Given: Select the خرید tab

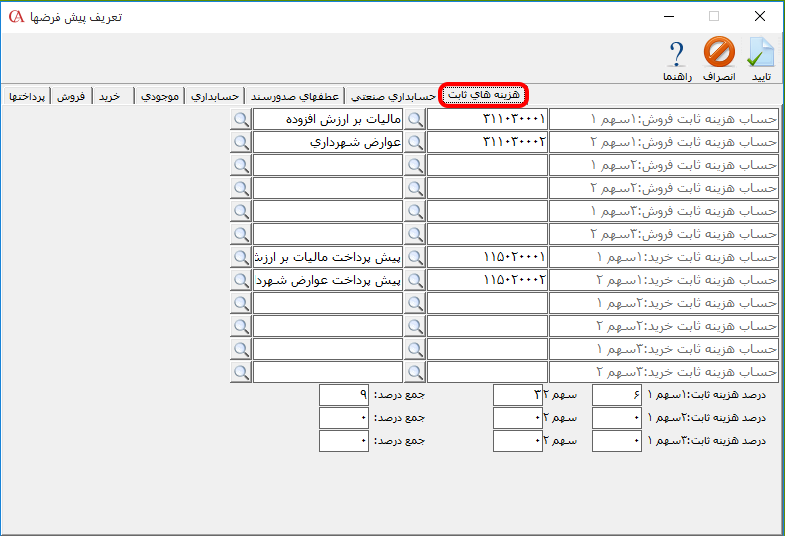Looking at the screenshot, I should pyautogui.click(x=108, y=96).
